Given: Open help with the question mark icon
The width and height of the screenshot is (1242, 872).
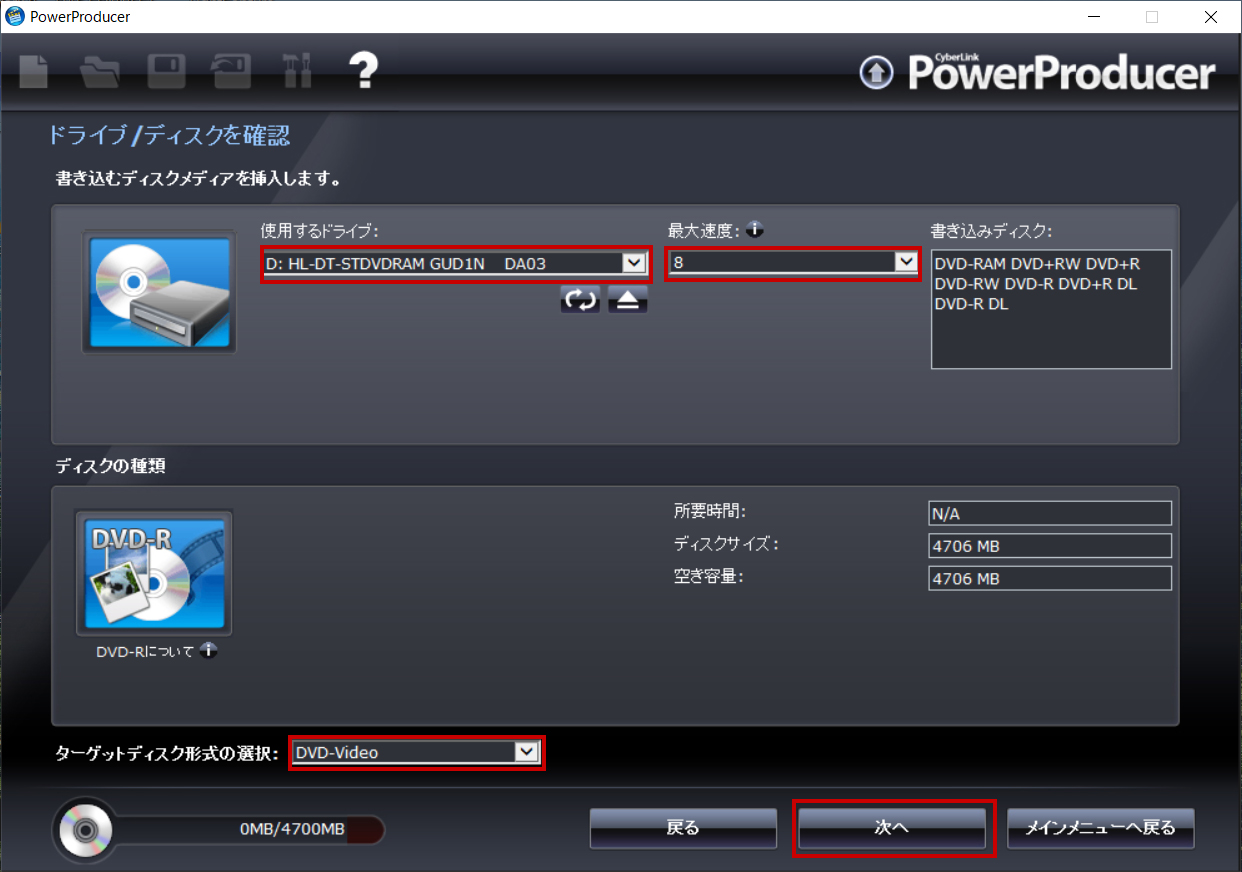Looking at the screenshot, I should [363, 70].
